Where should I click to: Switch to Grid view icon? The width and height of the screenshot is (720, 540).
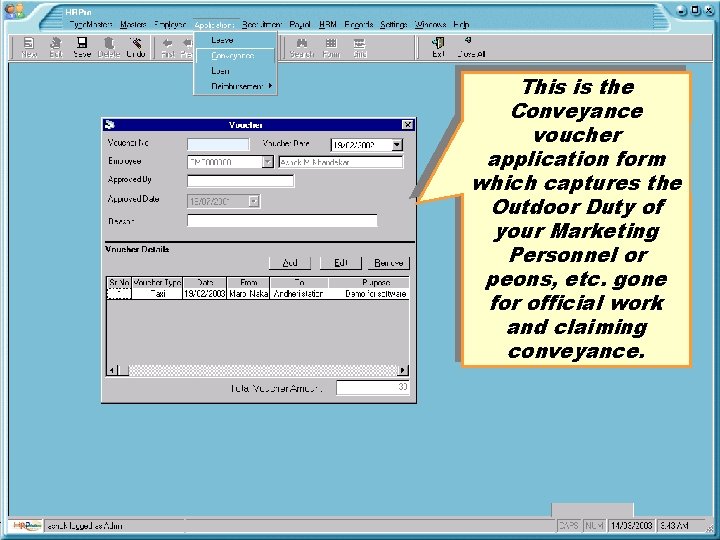(x=360, y=47)
